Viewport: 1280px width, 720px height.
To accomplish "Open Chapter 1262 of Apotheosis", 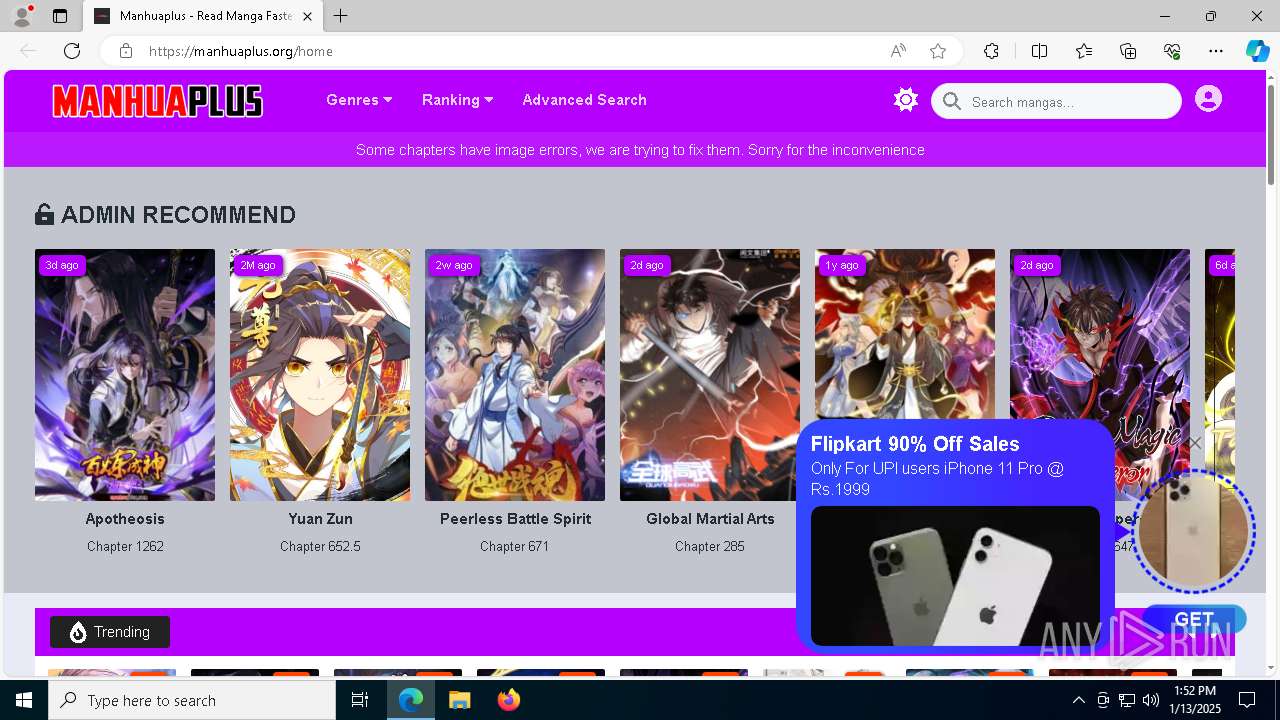I will pos(125,546).
